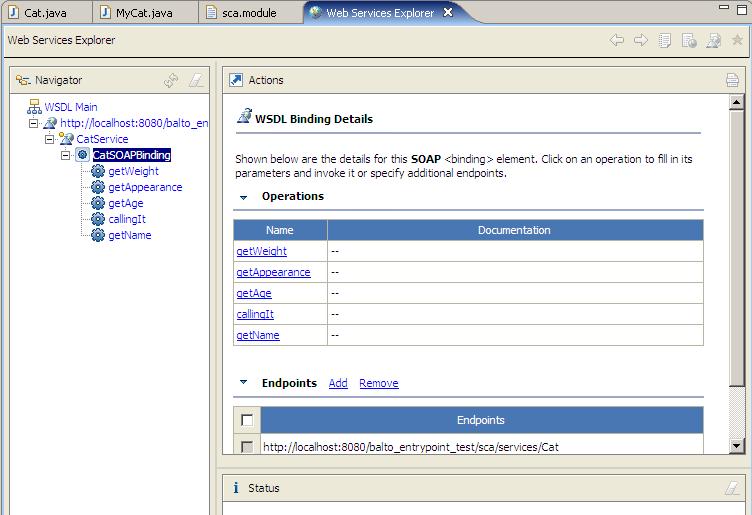
Task: Click the Navigator clear eraser icon
Action: point(196,80)
